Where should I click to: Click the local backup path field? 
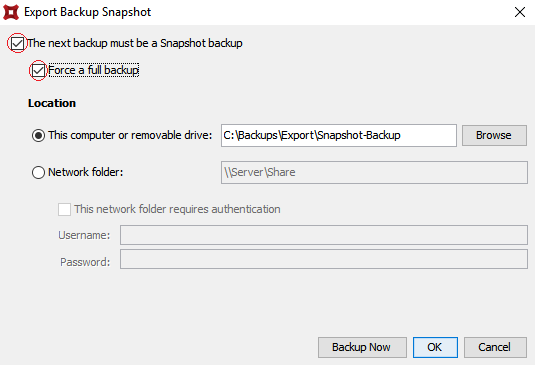(x=339, y=135)
